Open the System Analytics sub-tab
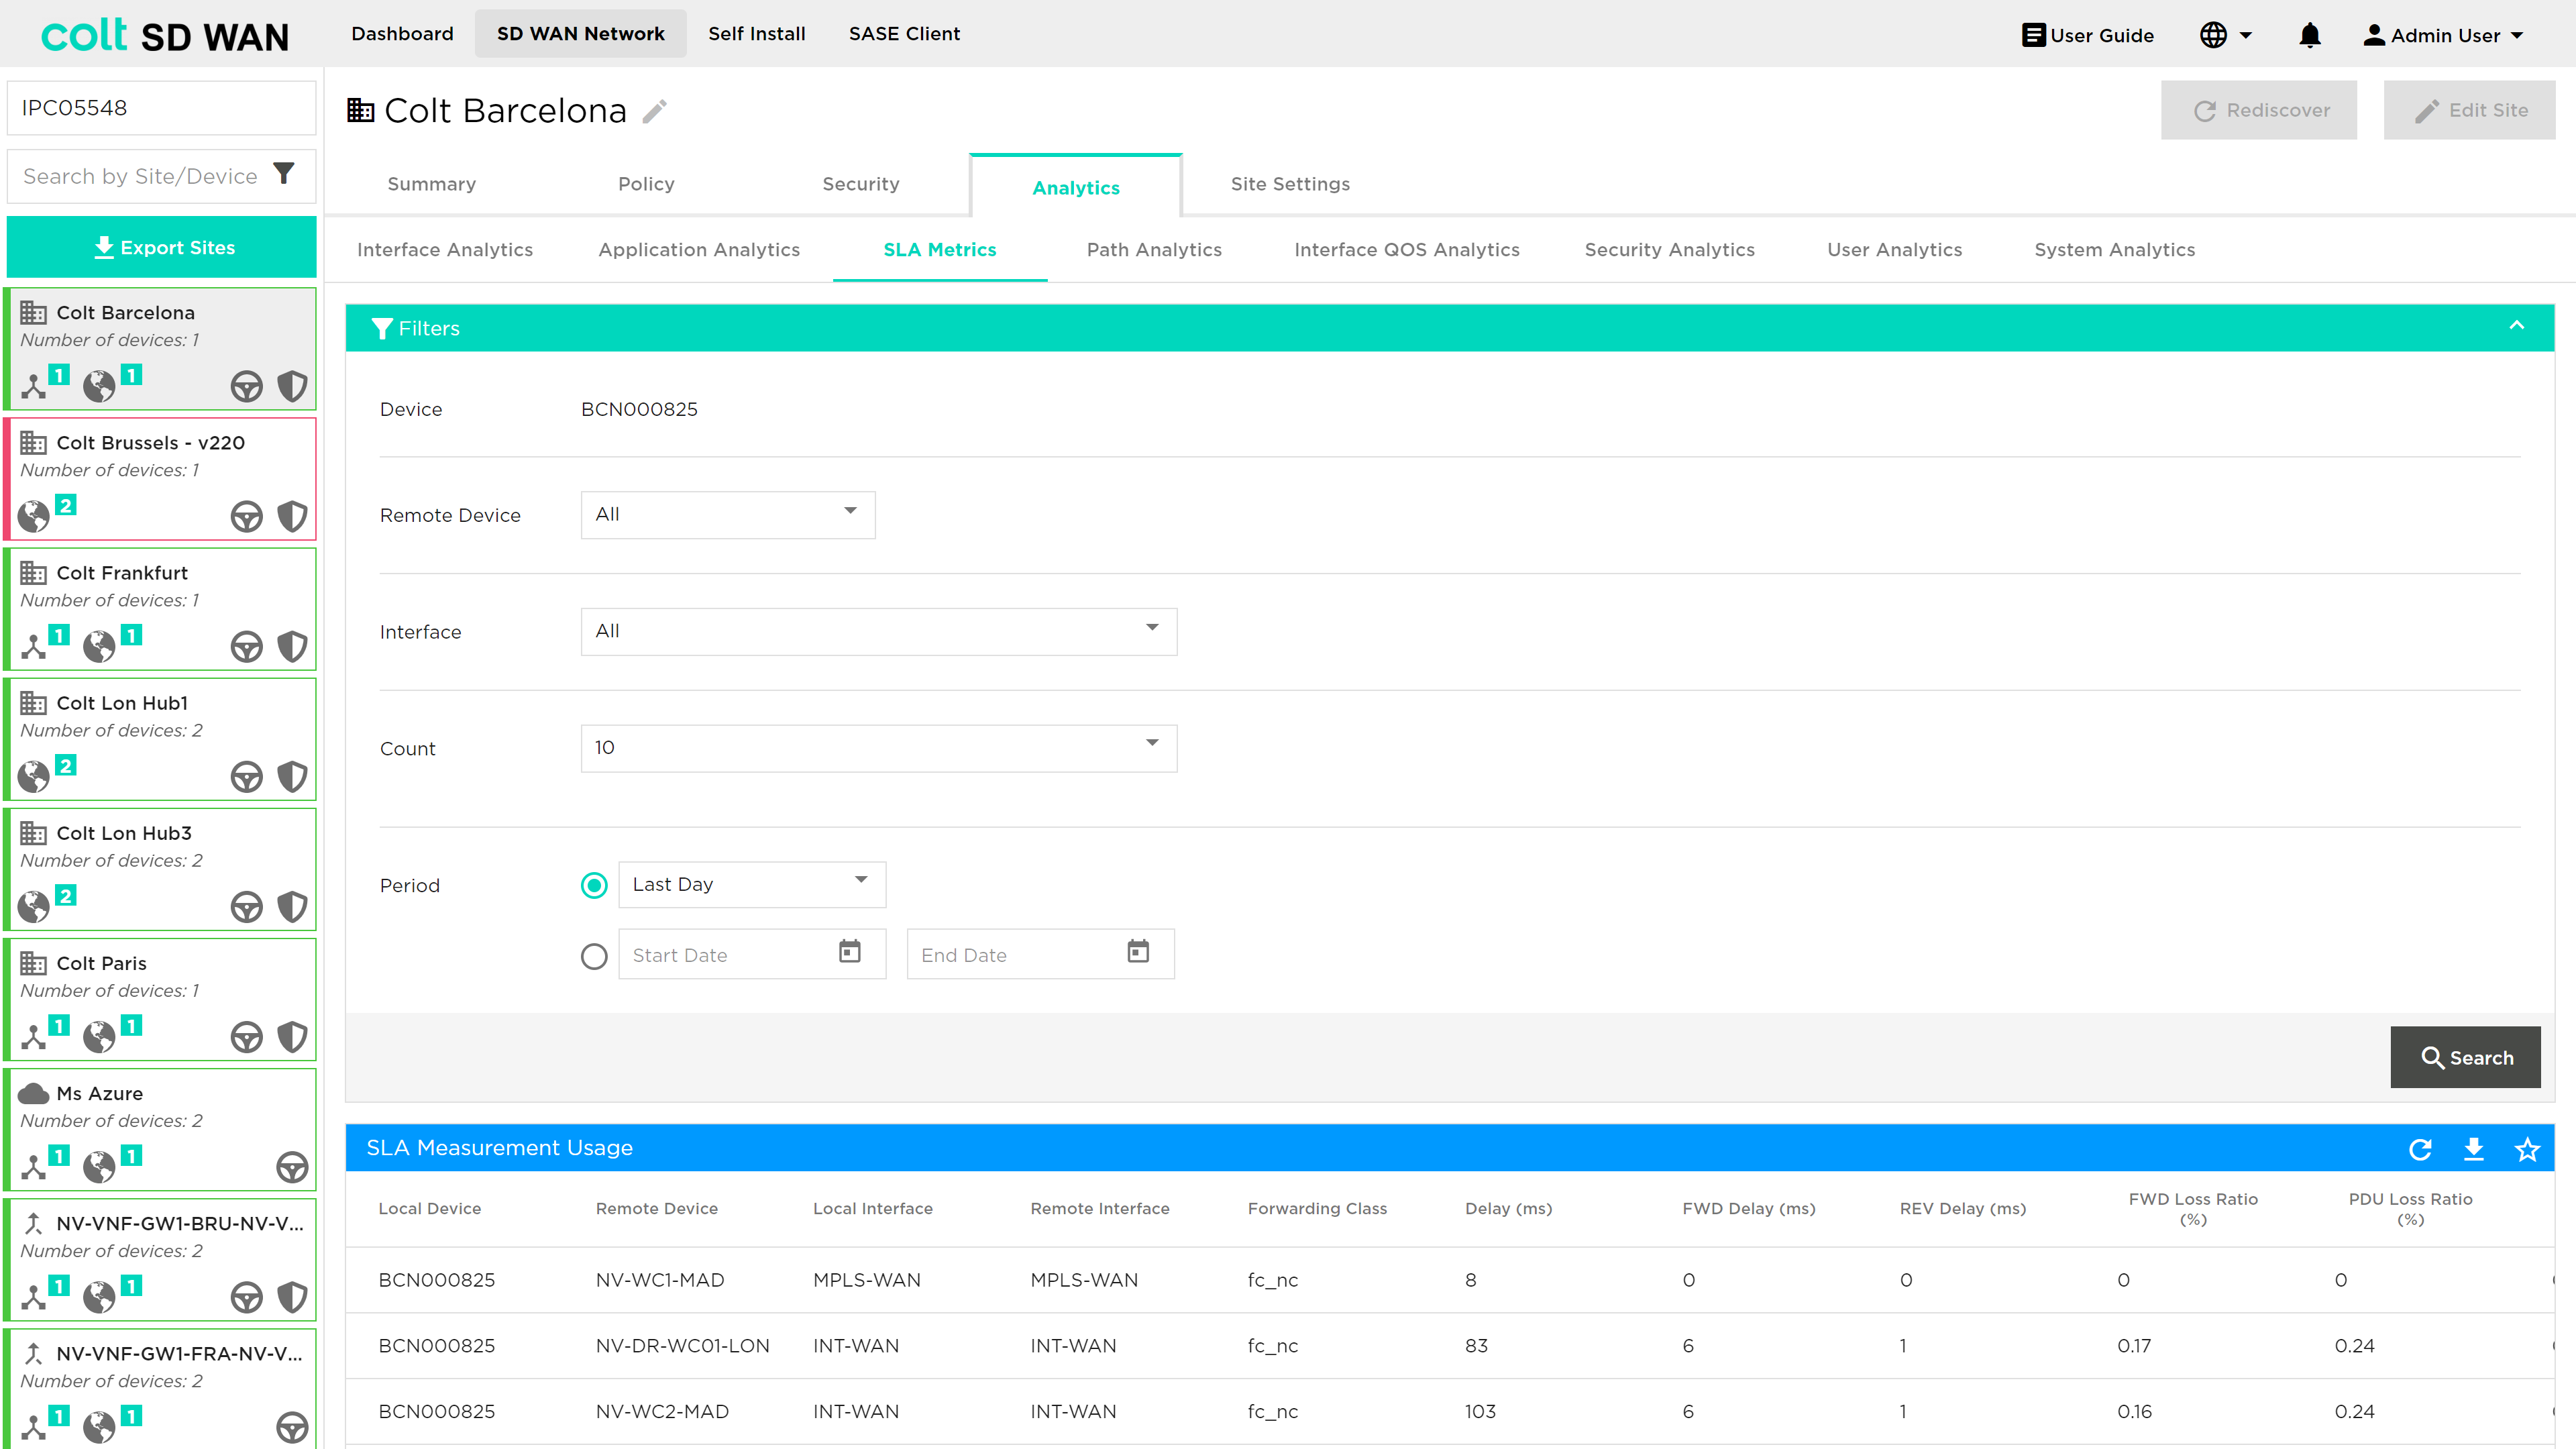The image size is (2576, 1449). (2114, 250)
